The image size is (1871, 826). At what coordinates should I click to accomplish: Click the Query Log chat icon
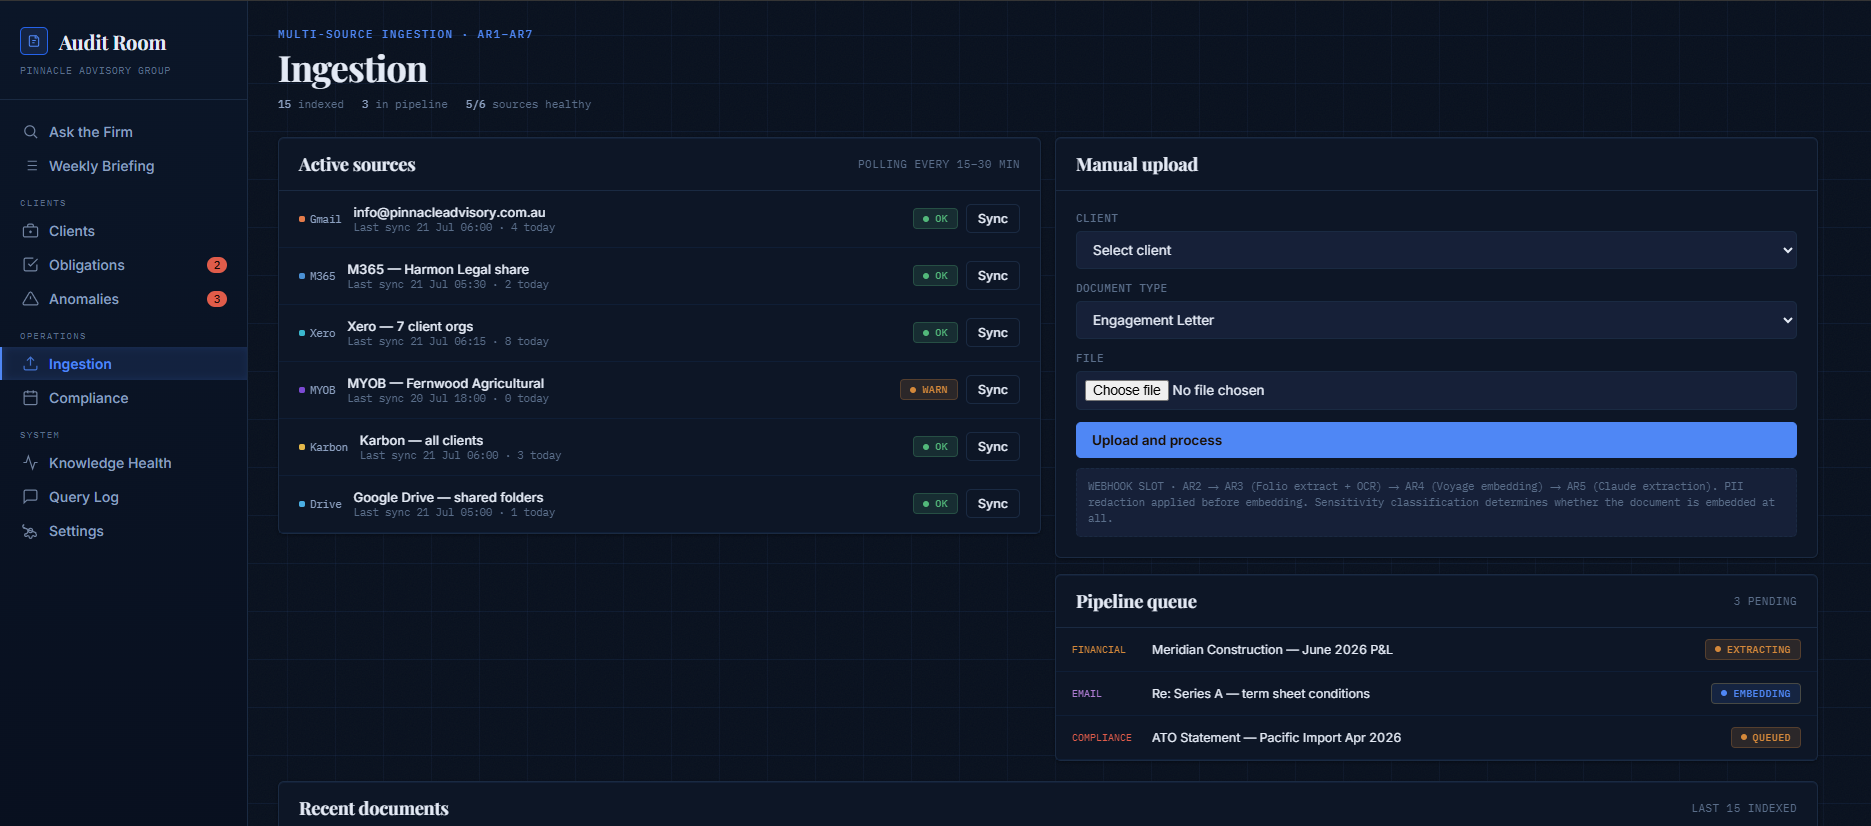(31, 497)
